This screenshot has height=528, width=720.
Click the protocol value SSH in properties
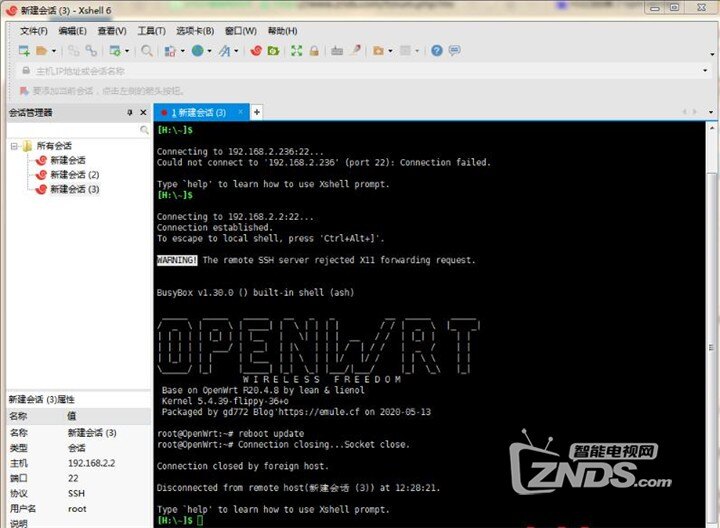(76, 493)
